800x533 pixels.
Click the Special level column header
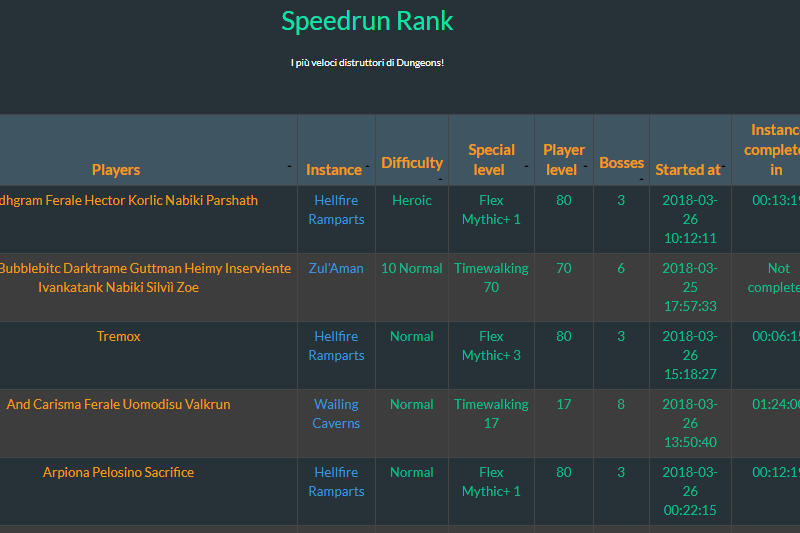(x=491, y=160)
